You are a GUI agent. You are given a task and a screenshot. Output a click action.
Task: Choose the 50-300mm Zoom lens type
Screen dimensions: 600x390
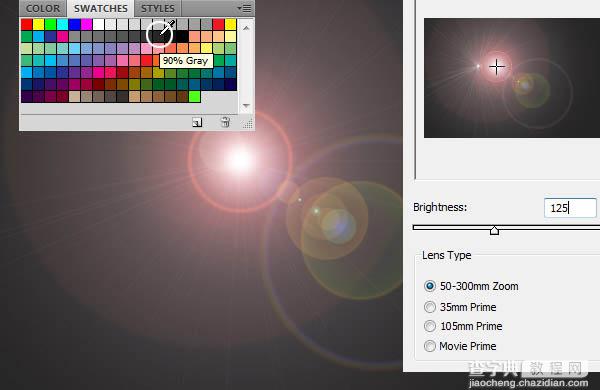tap(471, 286)
